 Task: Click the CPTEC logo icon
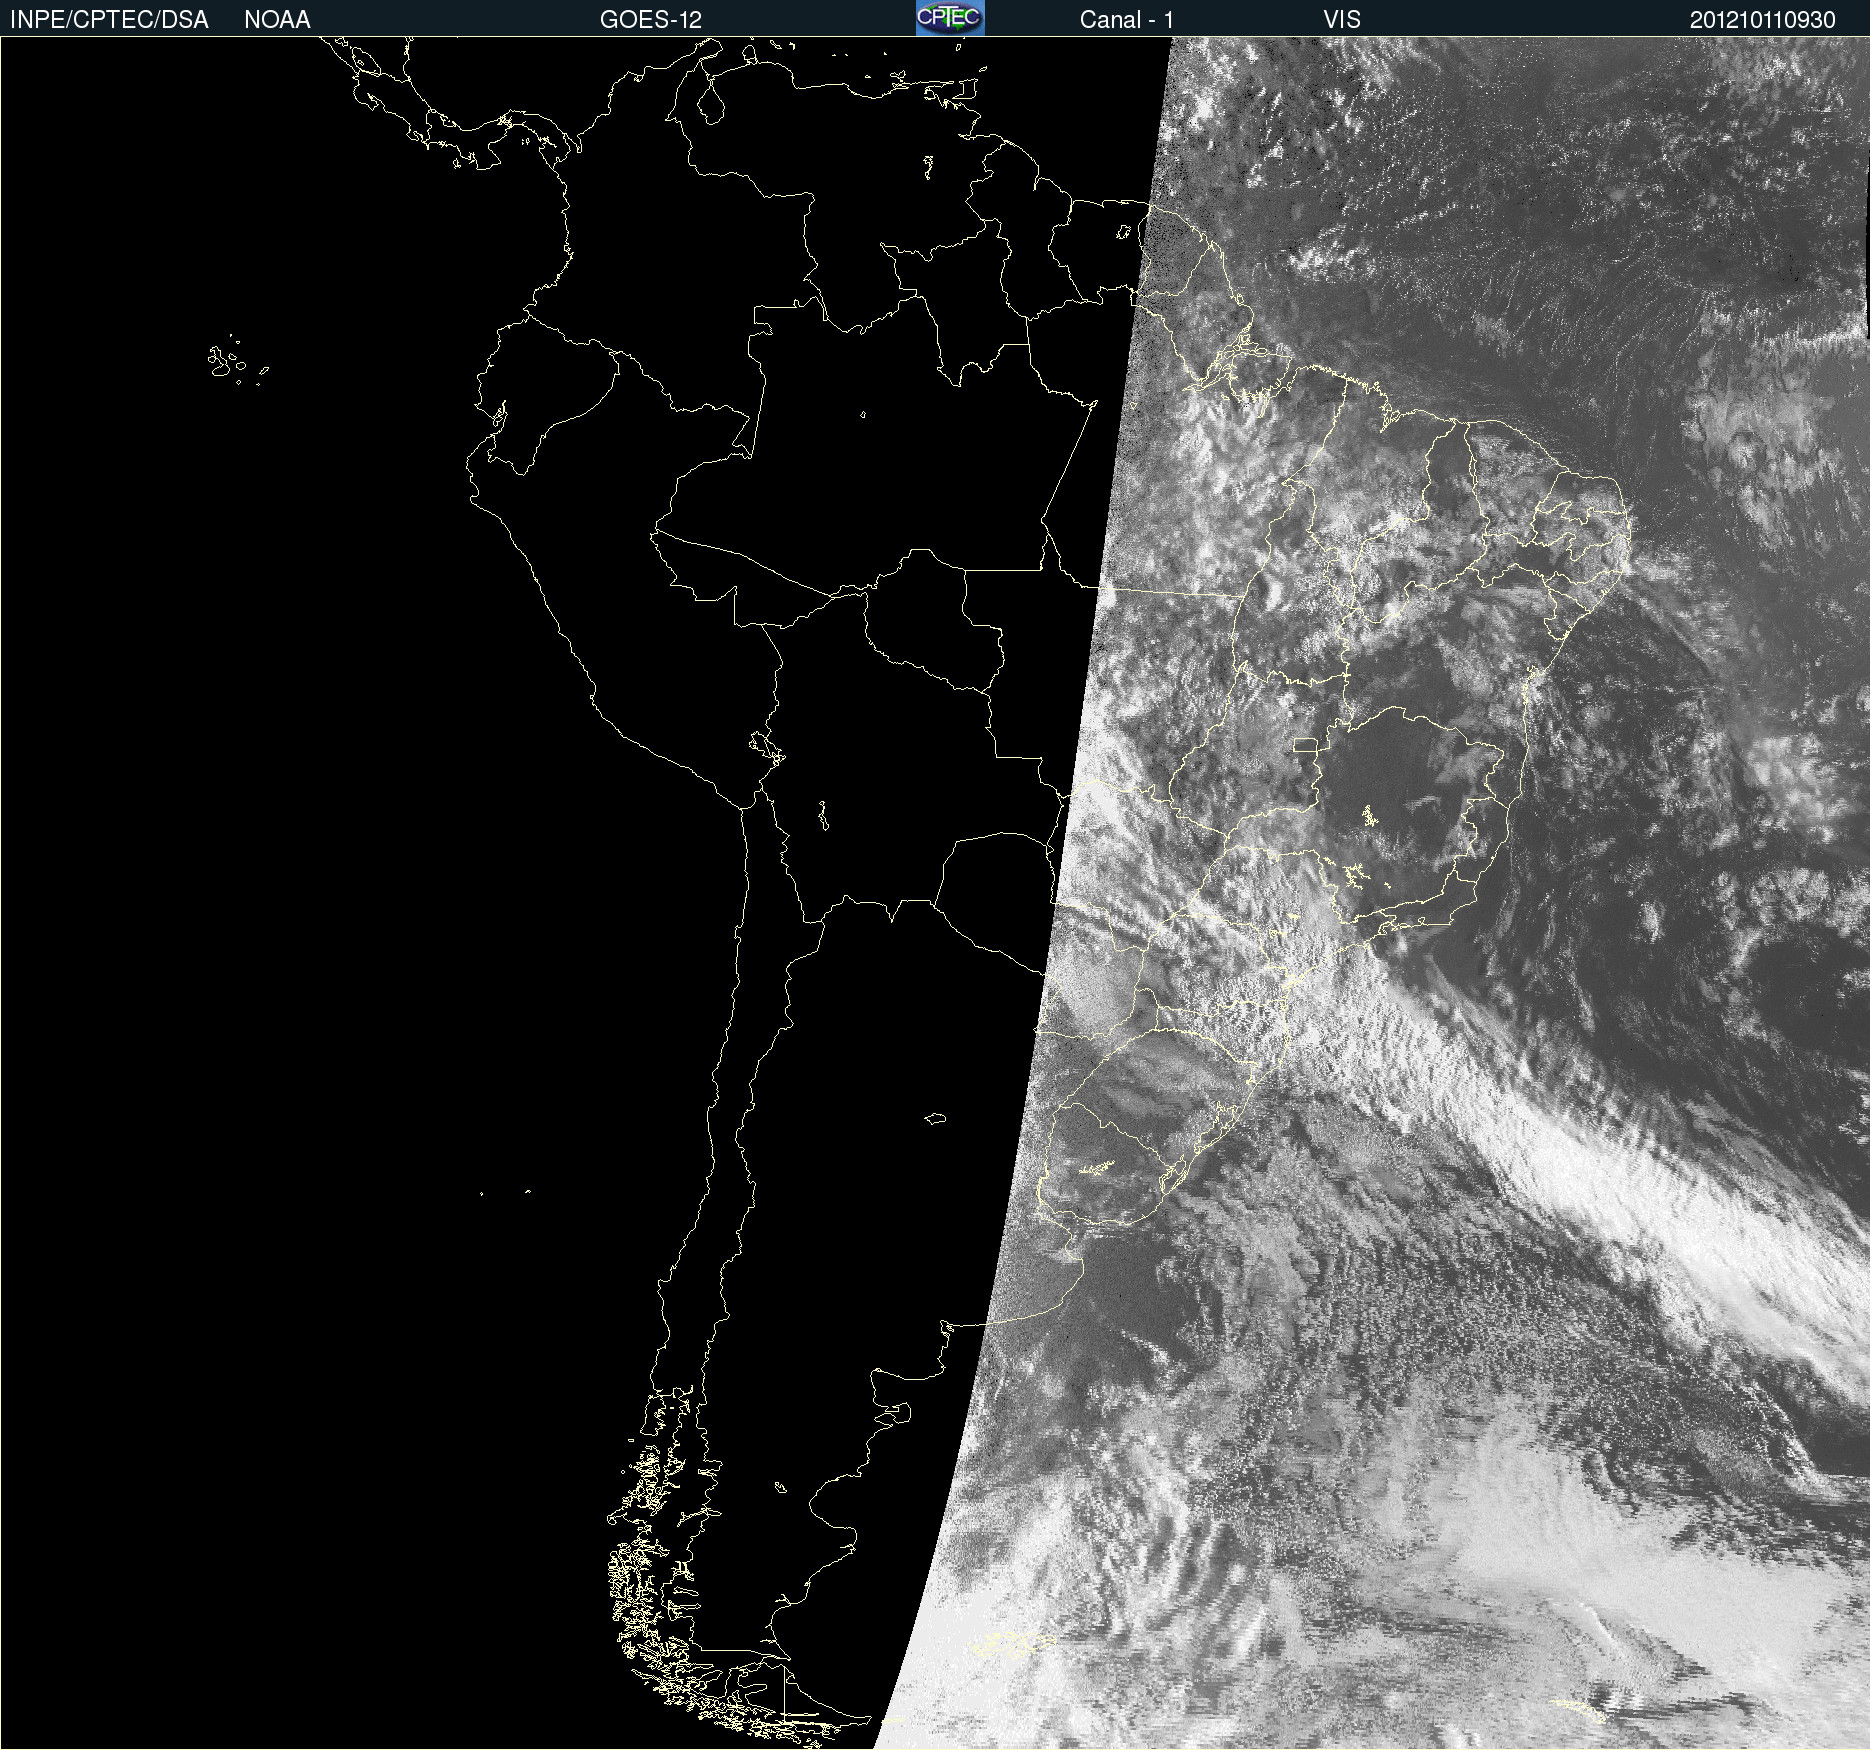(950, 18)
